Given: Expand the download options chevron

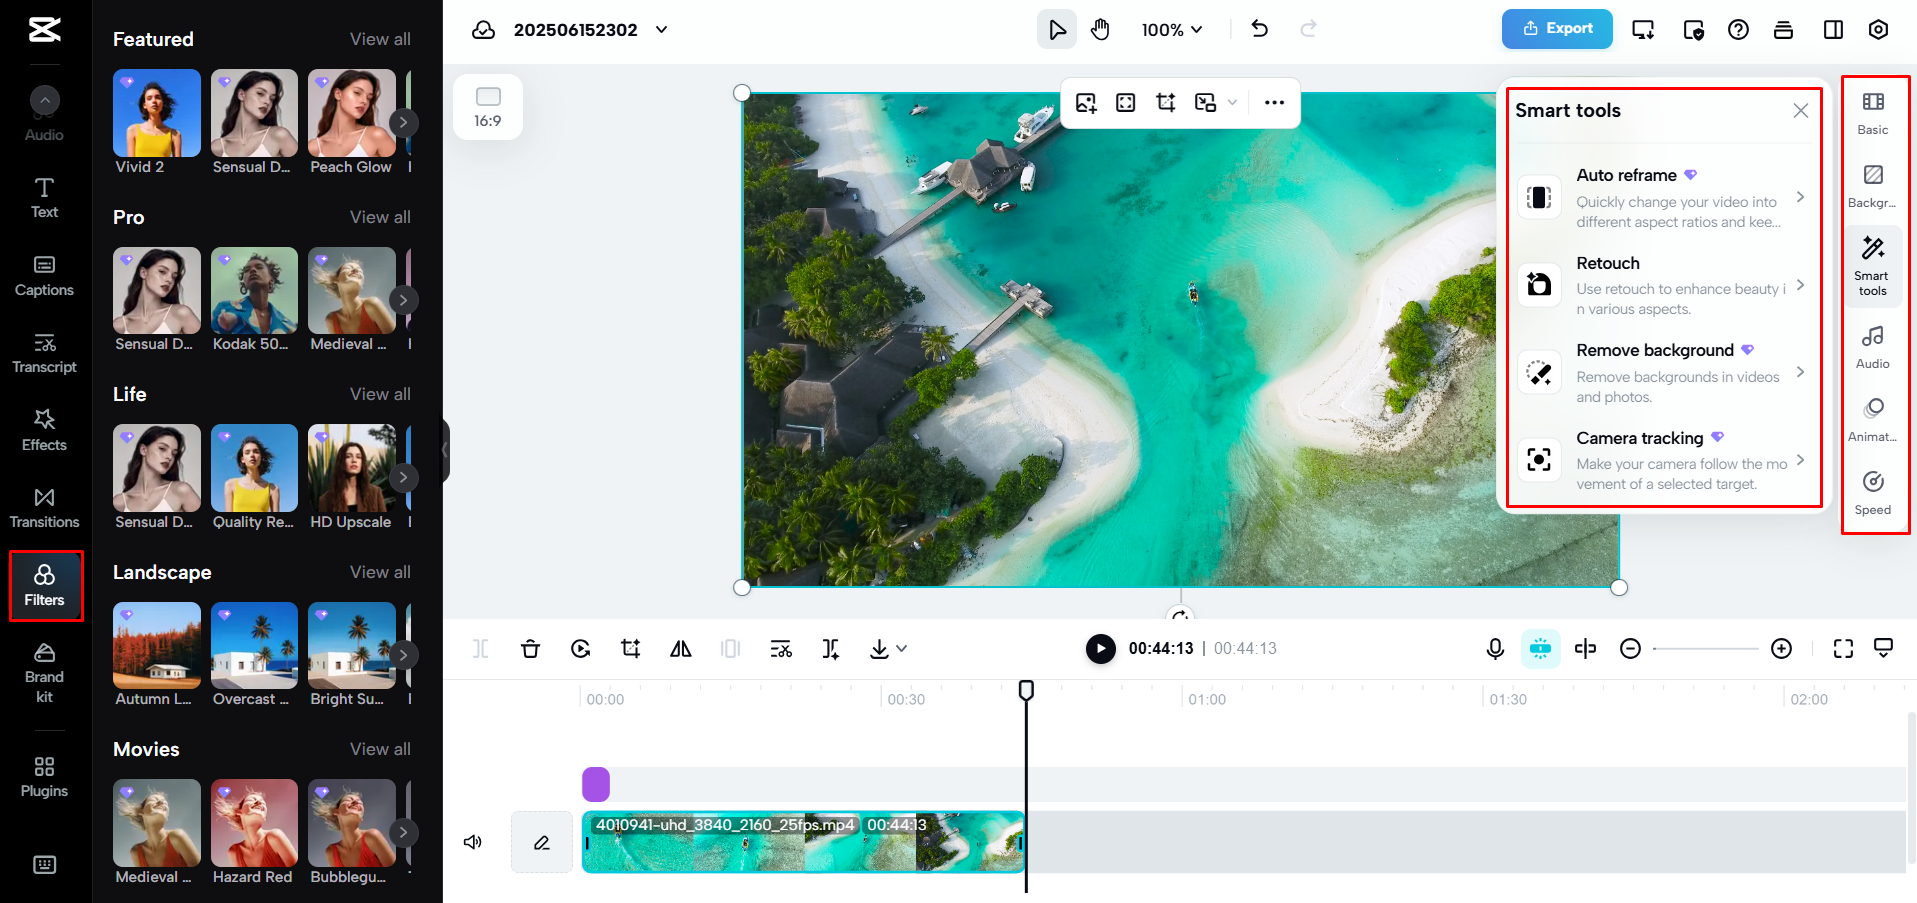Looking at the screenshot, I should (x=901, y=648).
